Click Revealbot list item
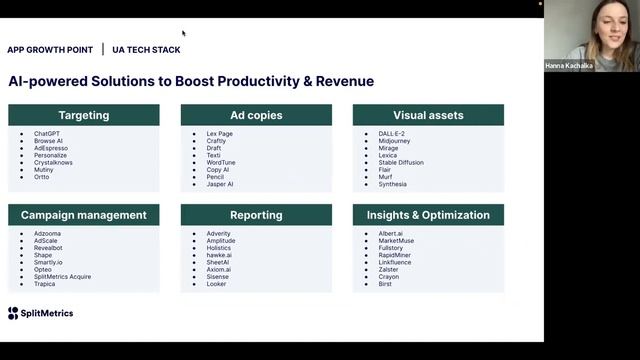Image resolution: width=640 pixels, height=360 pixels. [x=48, y=248]
